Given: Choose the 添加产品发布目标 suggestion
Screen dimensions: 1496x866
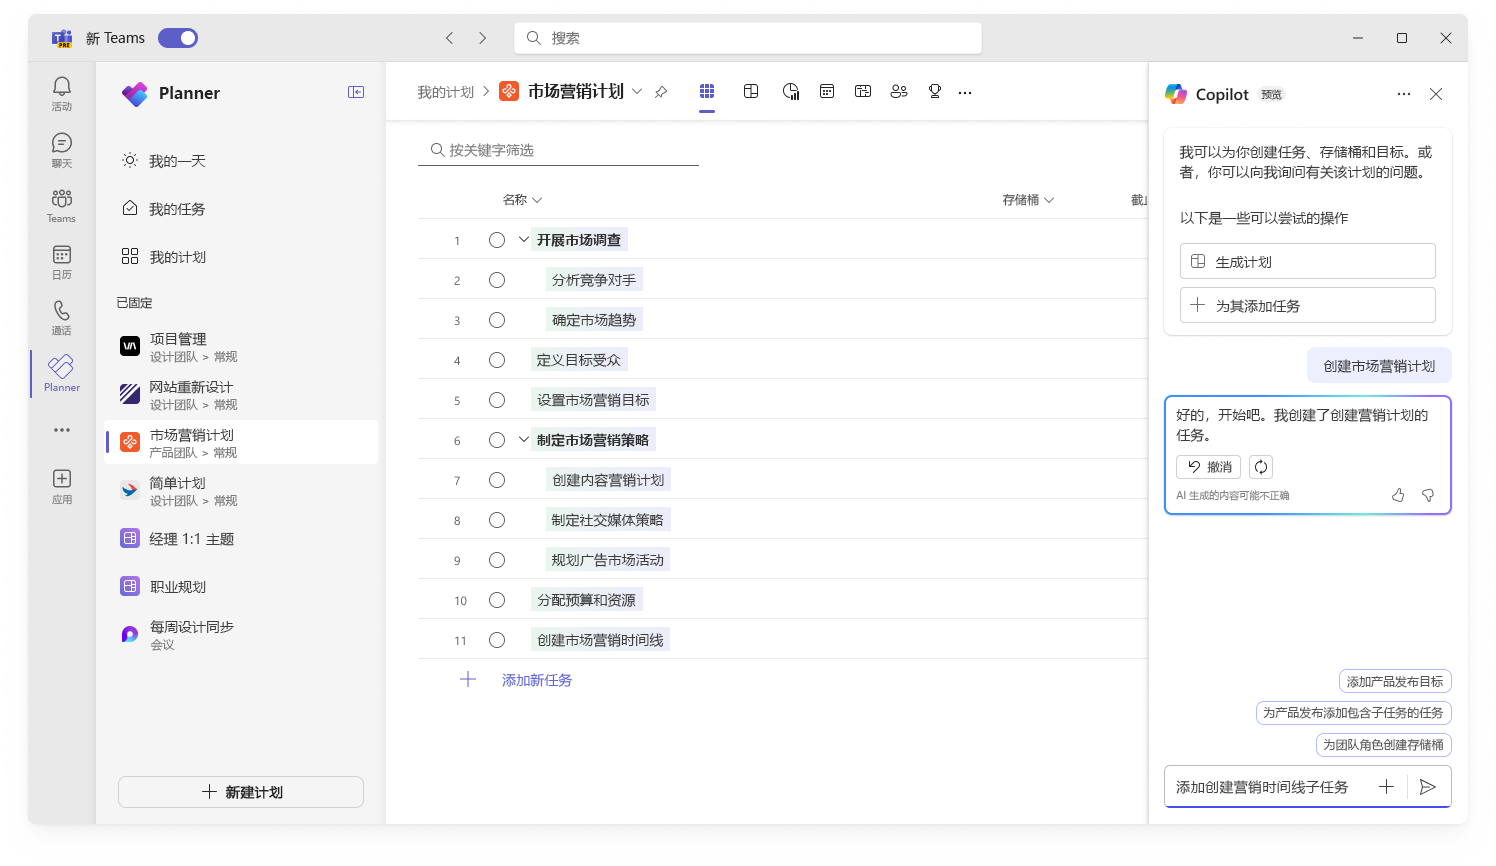Looking at the screenshot, I should pos(1395,682).
